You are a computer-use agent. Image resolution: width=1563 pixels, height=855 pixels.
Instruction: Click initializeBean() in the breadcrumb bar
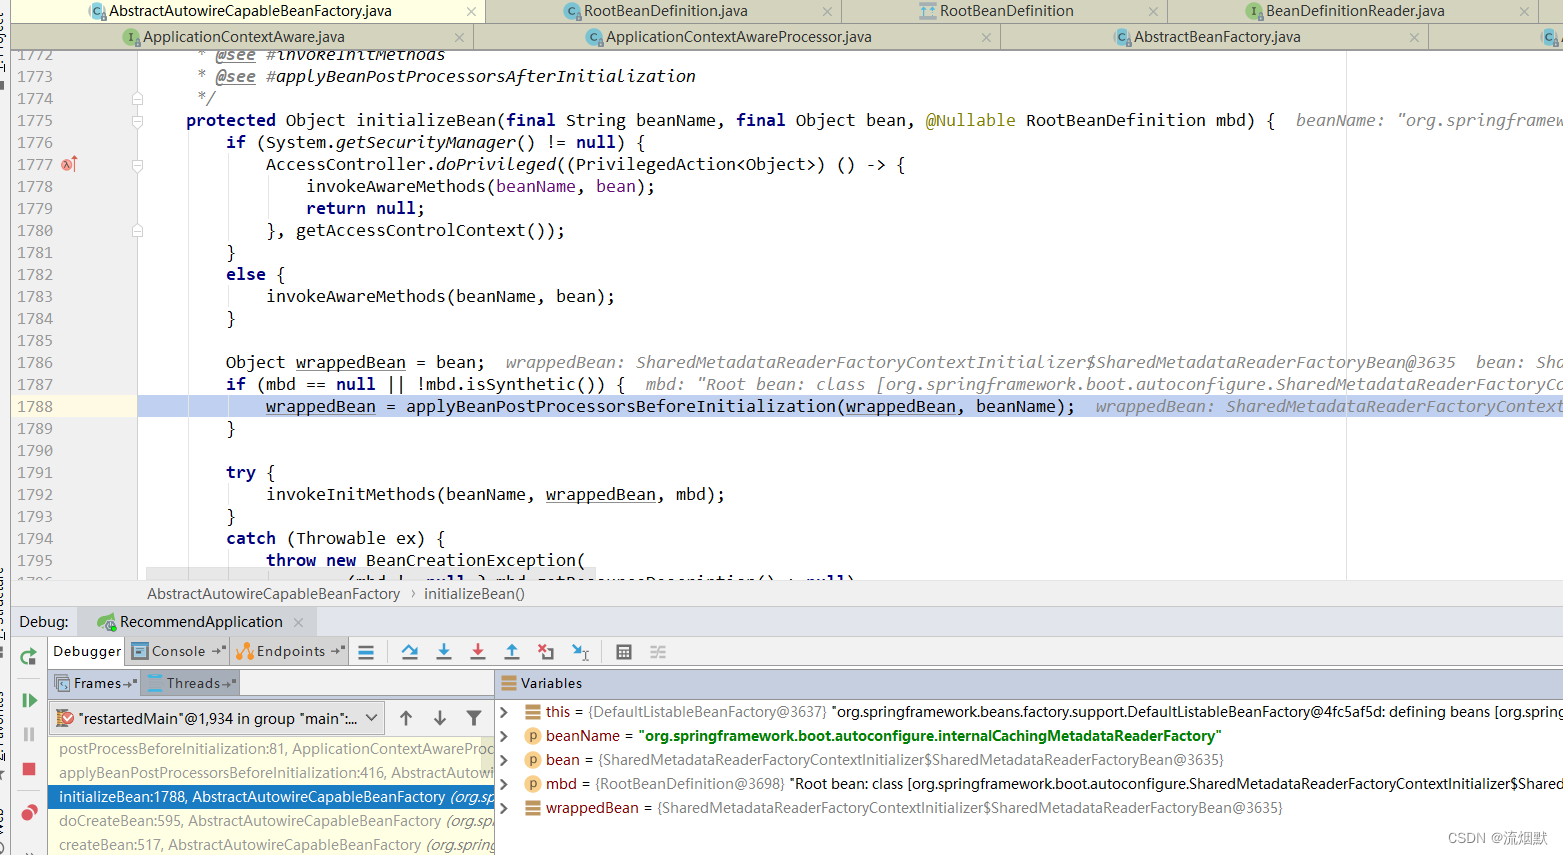[x=474, y=594]
